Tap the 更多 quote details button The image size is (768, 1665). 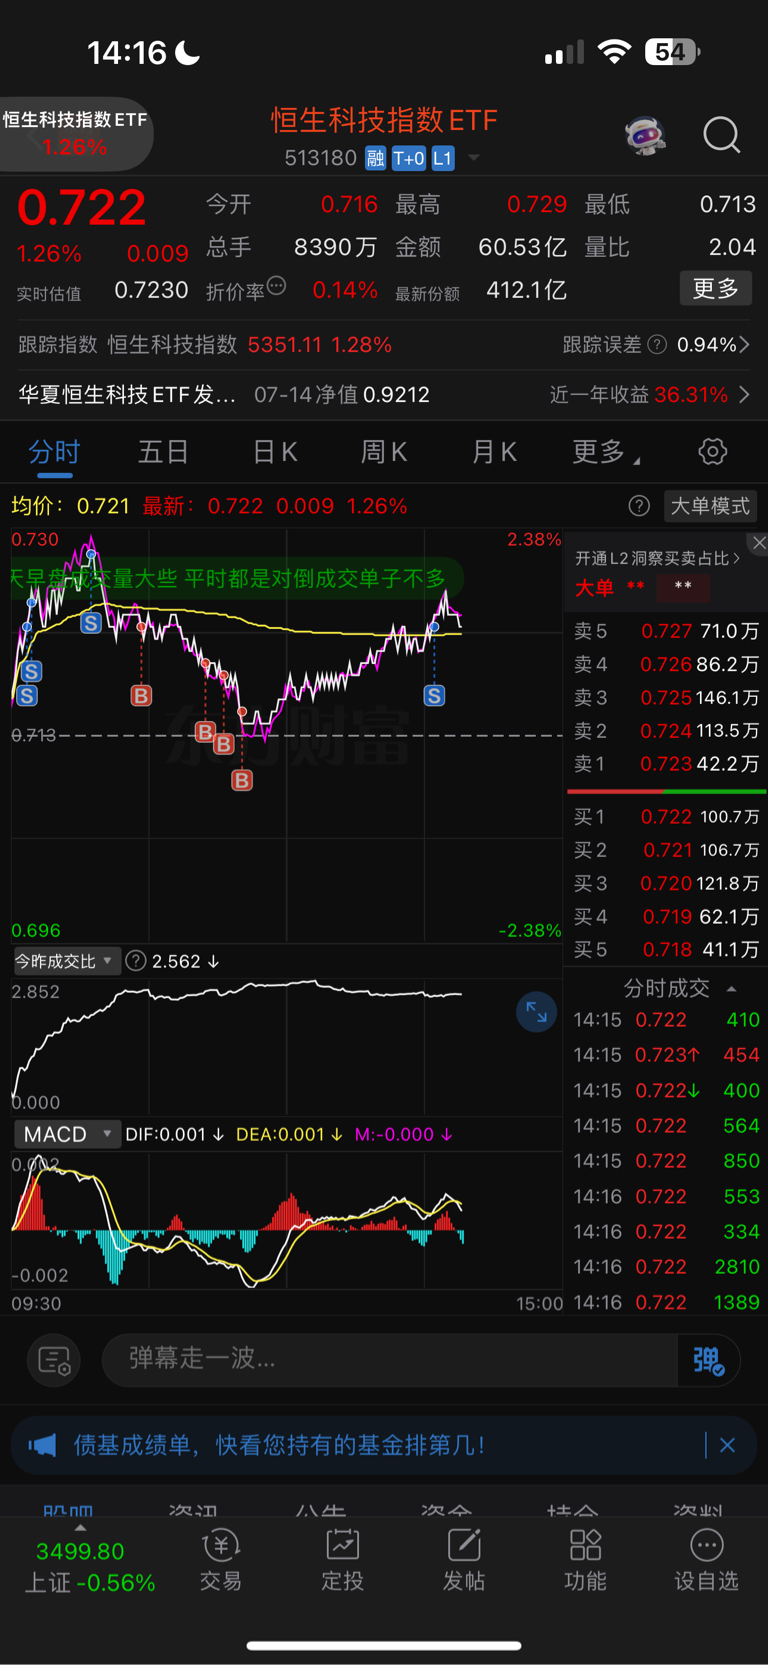[x=716, y=289]
